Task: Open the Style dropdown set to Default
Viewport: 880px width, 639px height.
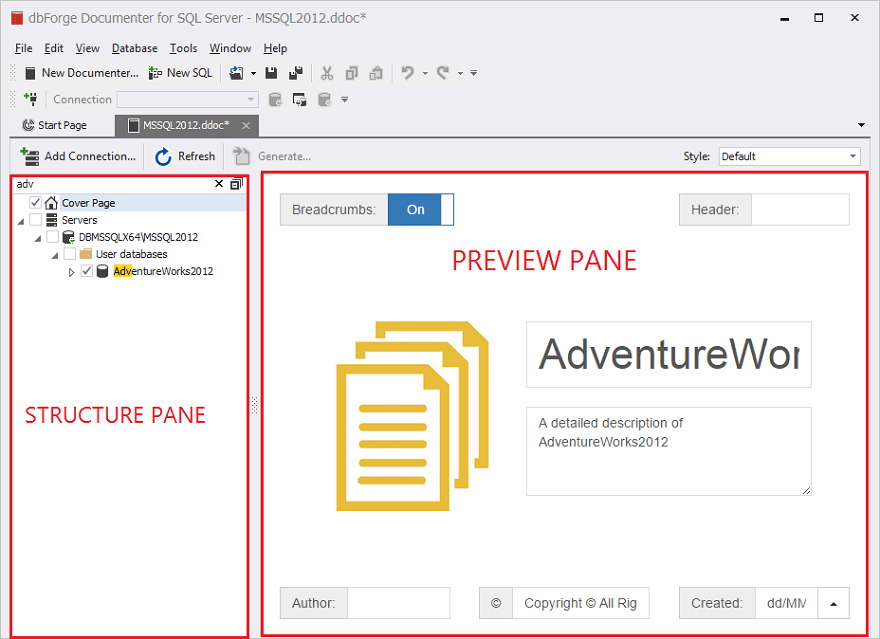Action: point(790,157)
